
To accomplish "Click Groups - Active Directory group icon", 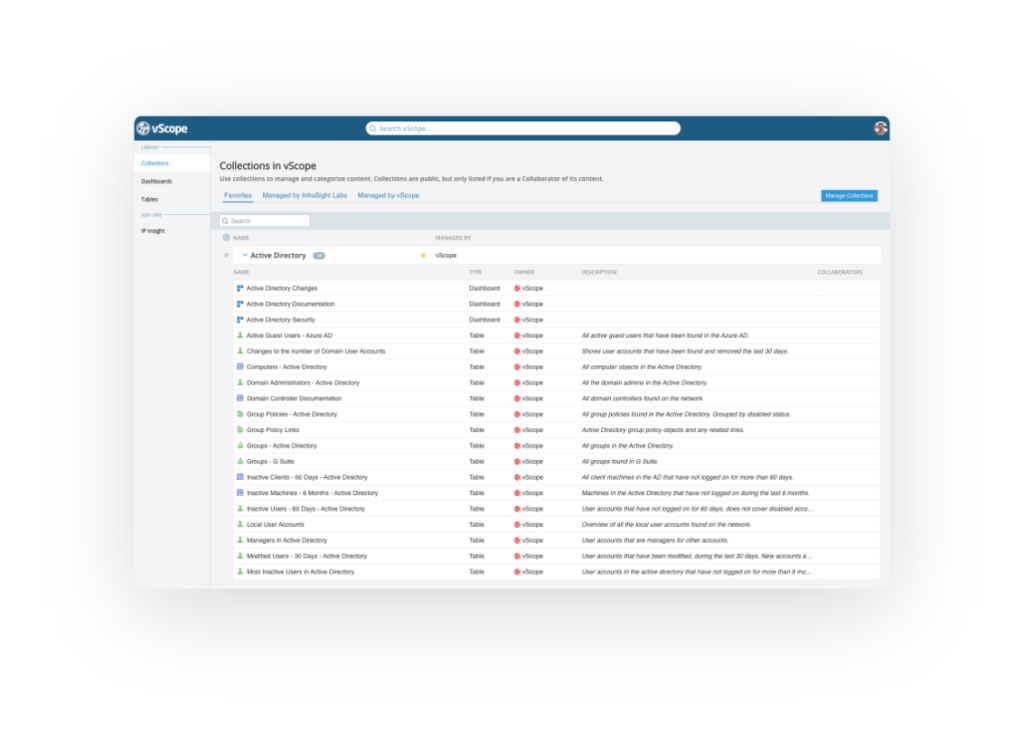I will tap(240, 445).
